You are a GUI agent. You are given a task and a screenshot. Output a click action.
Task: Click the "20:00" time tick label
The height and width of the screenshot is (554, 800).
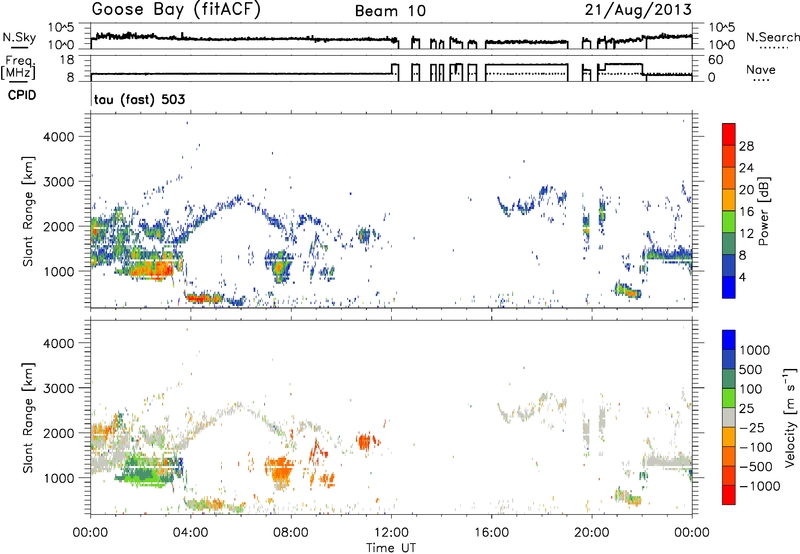592,533
